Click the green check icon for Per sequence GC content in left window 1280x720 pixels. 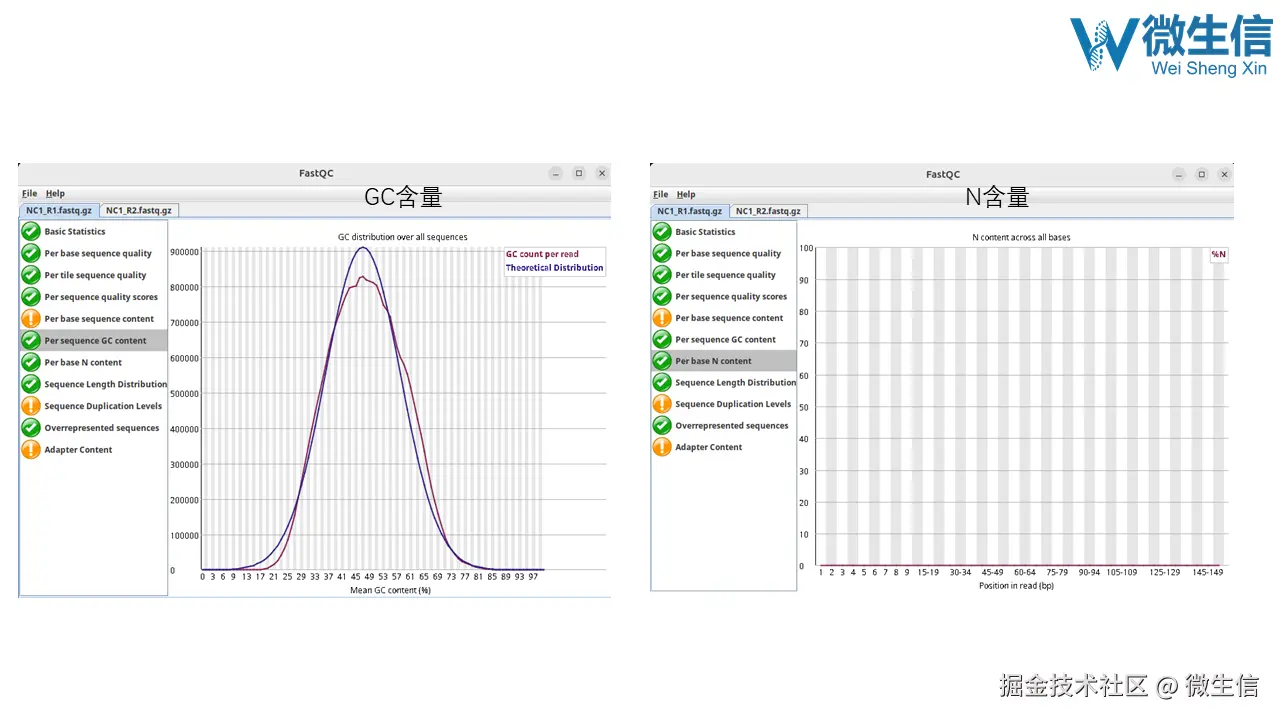click(31, 341)
